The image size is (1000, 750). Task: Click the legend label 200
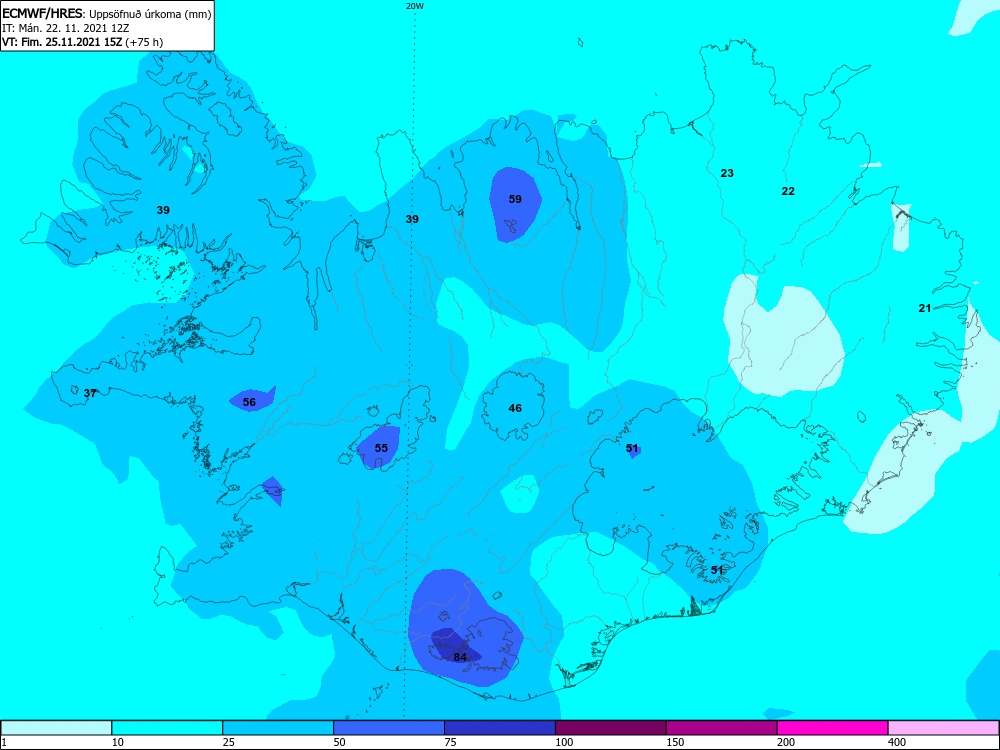click(786, 742)
